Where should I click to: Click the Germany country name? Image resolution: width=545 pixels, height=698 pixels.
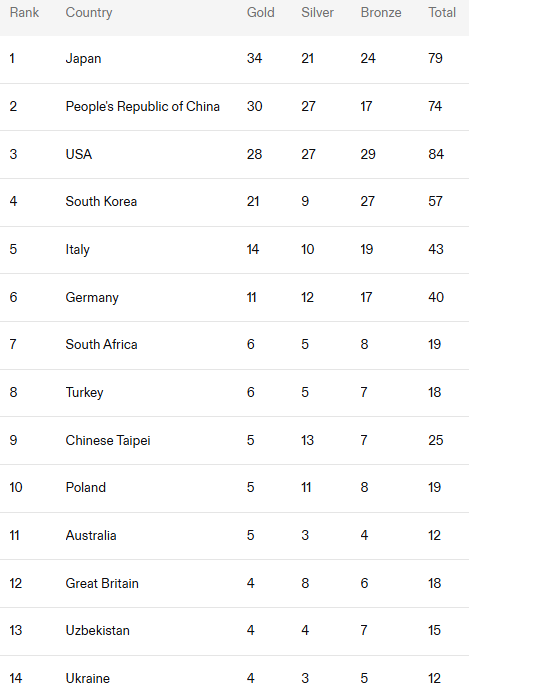click(92, 297)
